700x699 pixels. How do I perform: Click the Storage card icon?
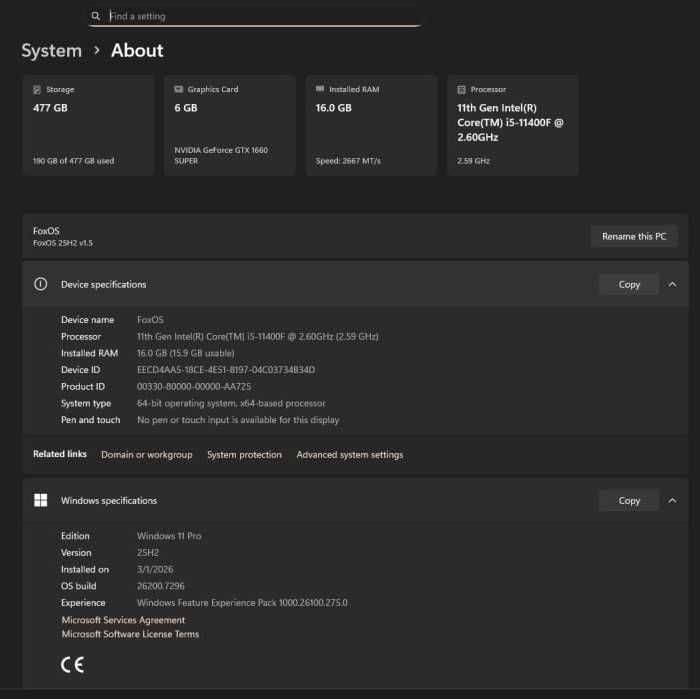(37, 89)
